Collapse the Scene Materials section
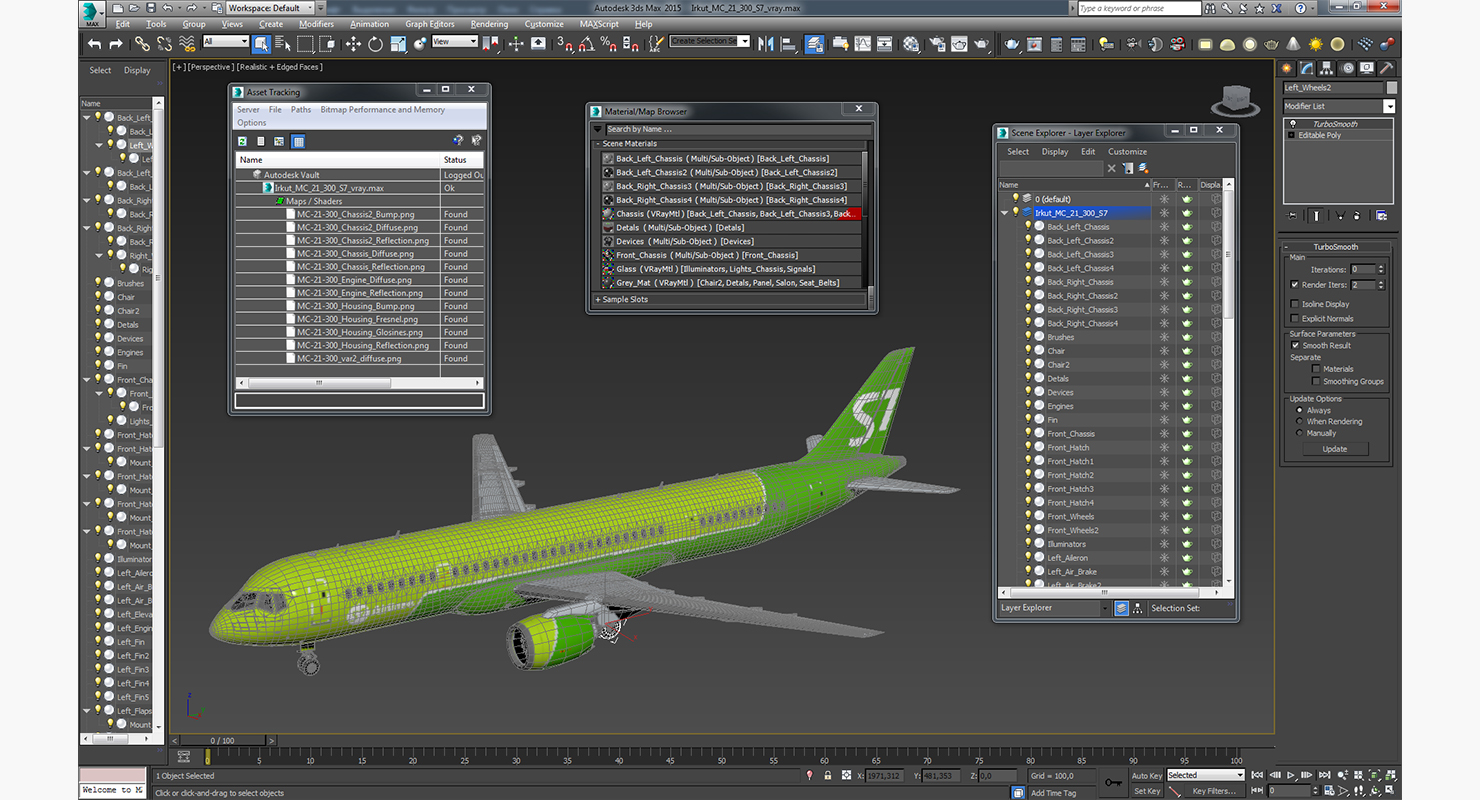Viewport: 1480px width, 800px height. tap(598, 144)
